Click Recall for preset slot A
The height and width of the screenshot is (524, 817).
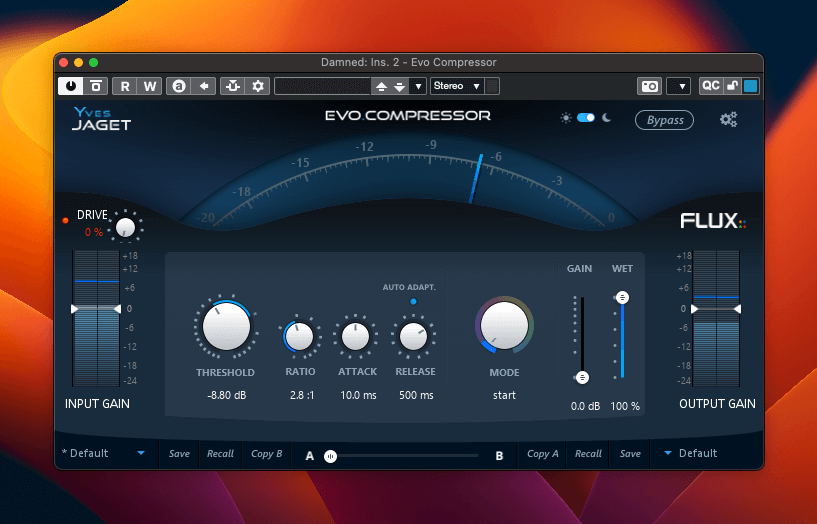(x=220, y=454)
